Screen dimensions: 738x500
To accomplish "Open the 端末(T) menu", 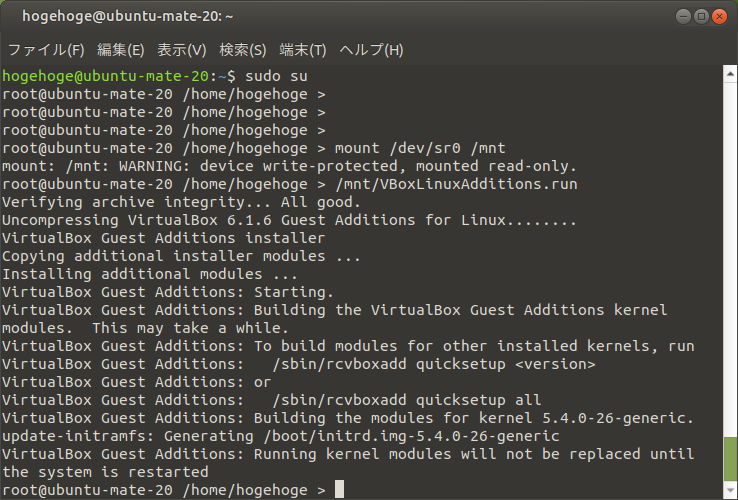I will click(303, 50).
